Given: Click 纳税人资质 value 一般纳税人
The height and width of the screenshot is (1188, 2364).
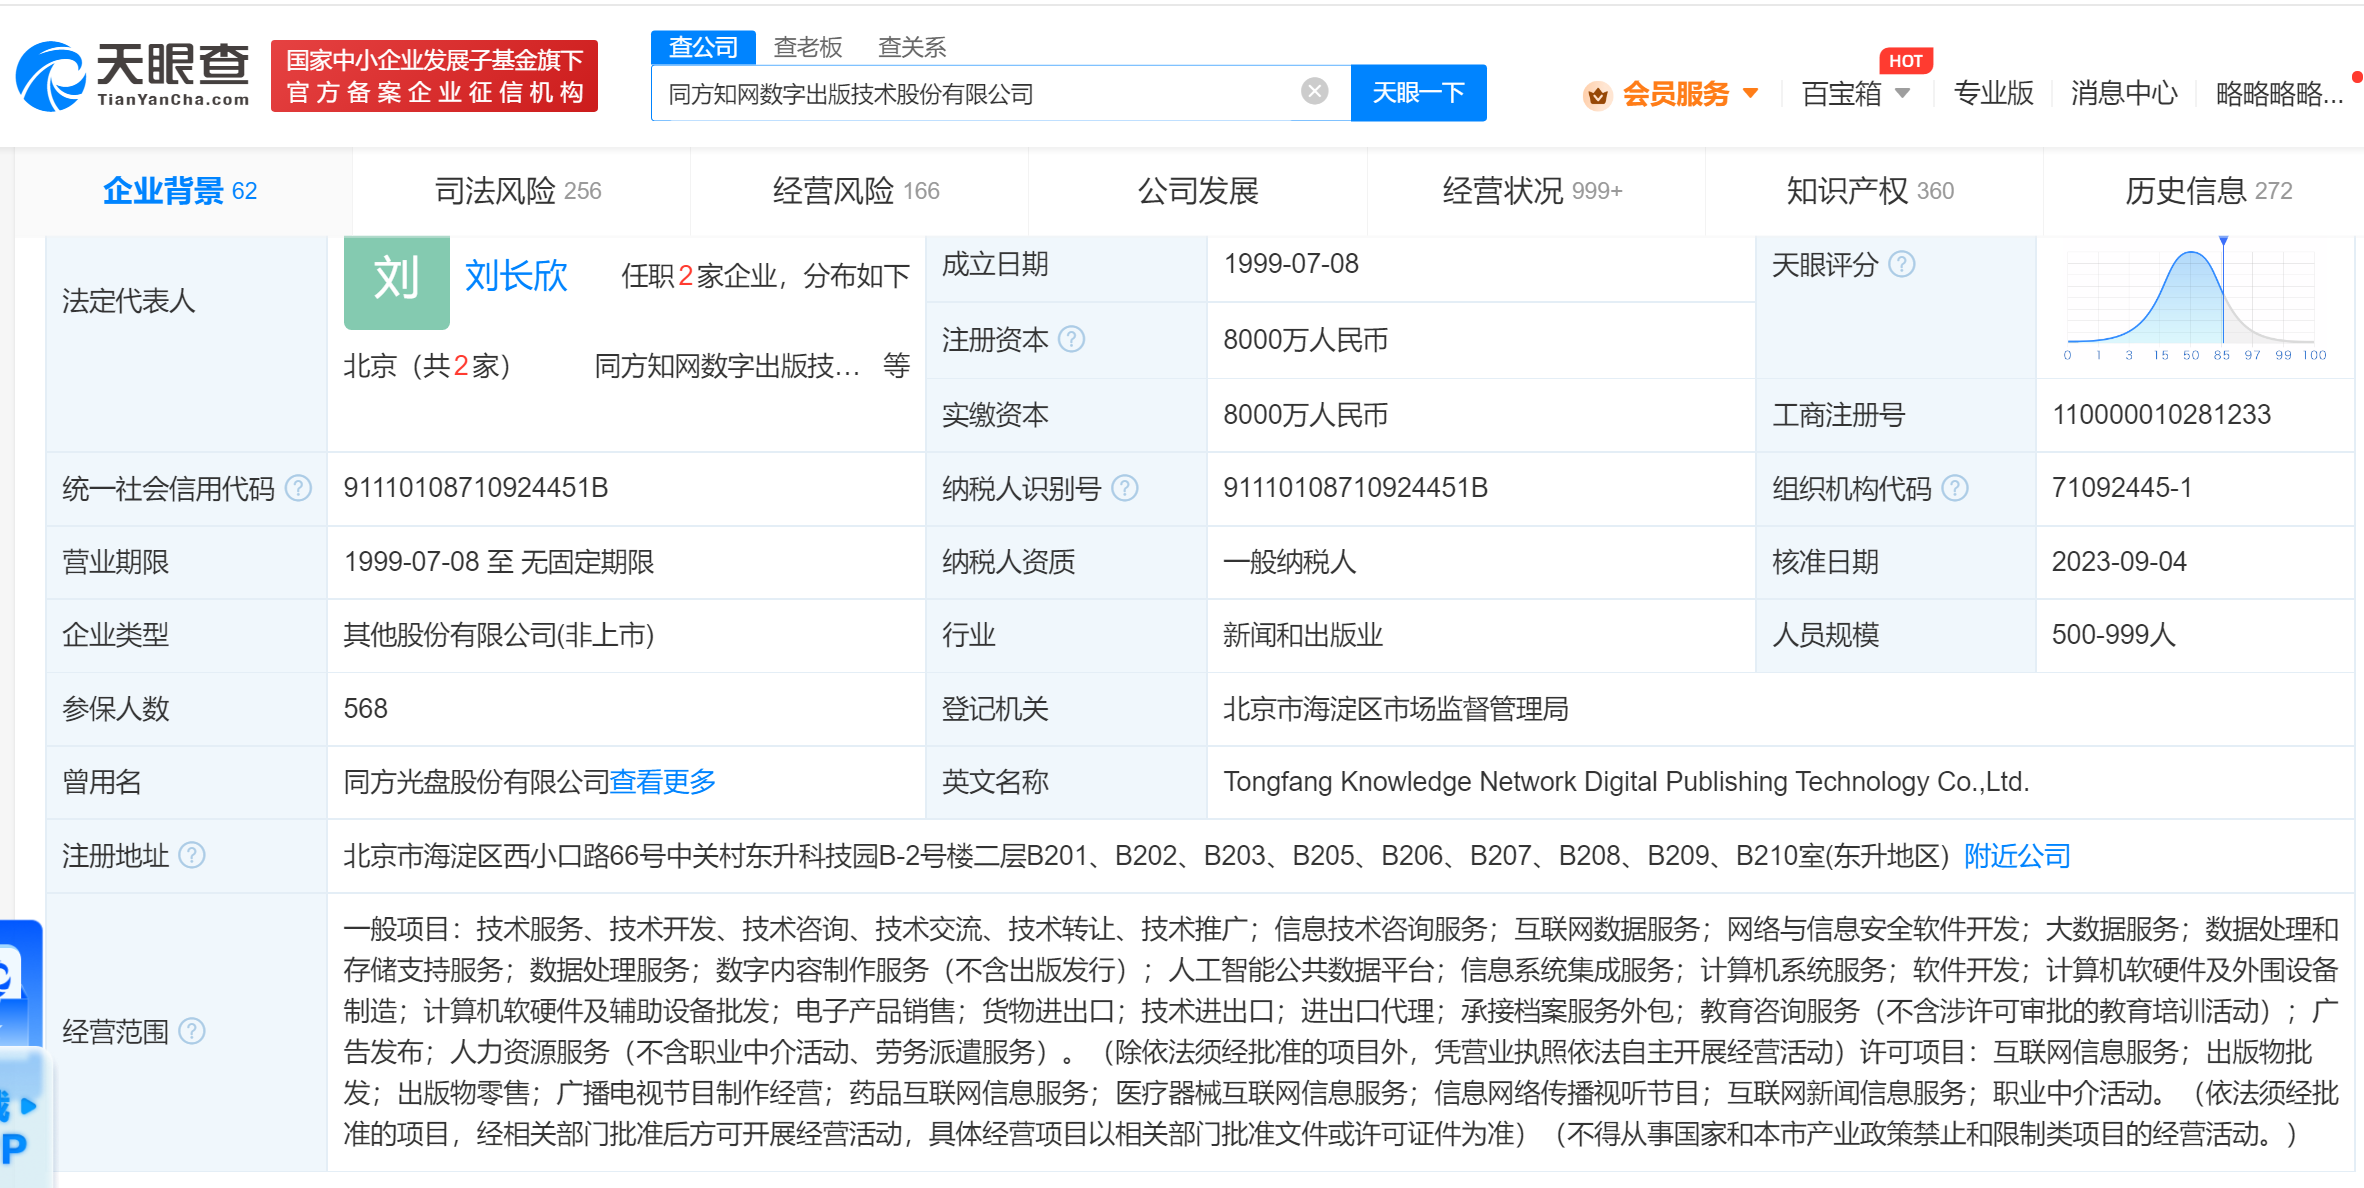Looking at the screenshot, I should [1290, 562].
